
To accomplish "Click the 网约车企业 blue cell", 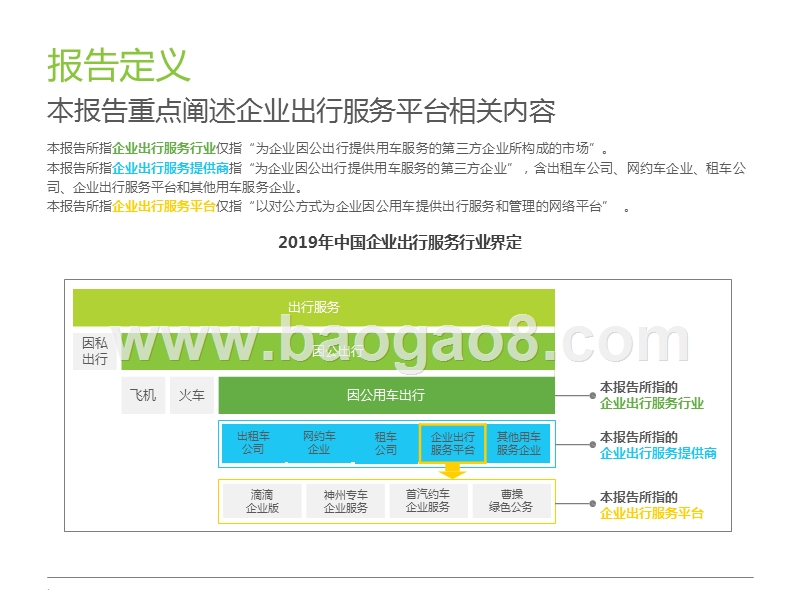I will pyautogui.click(x=319, y=443).
